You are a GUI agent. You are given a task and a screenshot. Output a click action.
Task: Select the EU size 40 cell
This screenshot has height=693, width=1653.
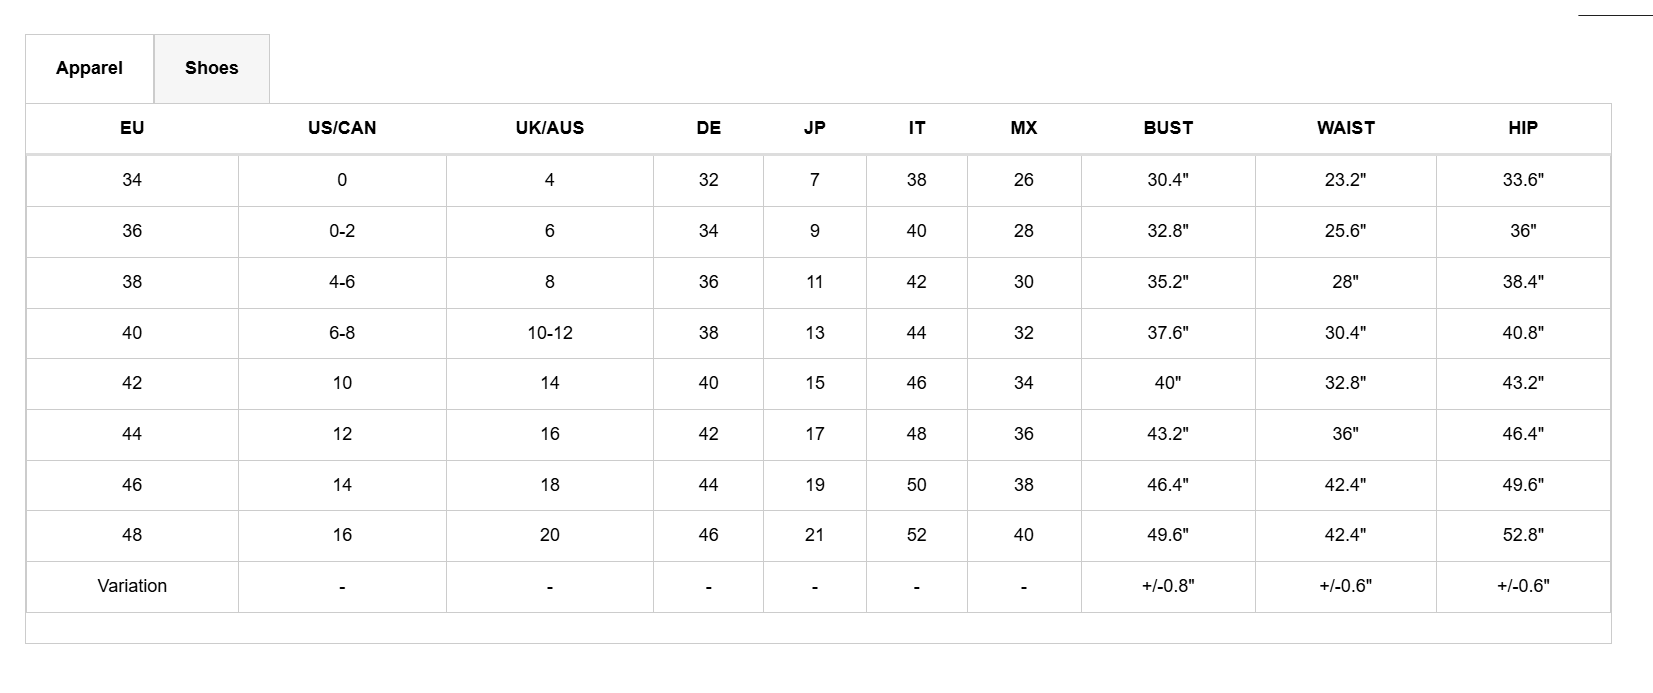(132, 333)
